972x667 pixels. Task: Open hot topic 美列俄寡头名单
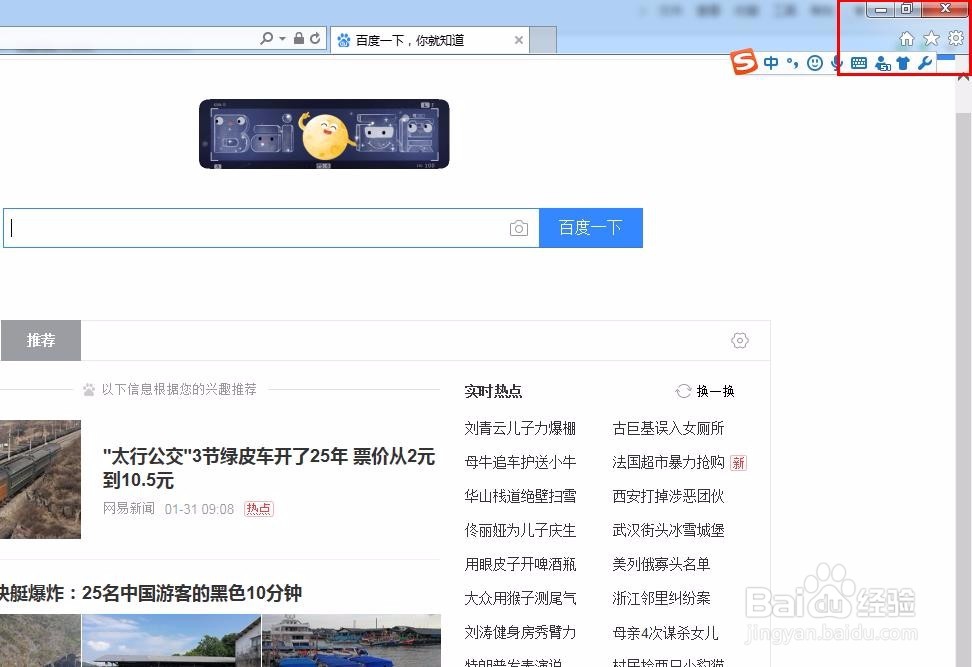(661, 564)
